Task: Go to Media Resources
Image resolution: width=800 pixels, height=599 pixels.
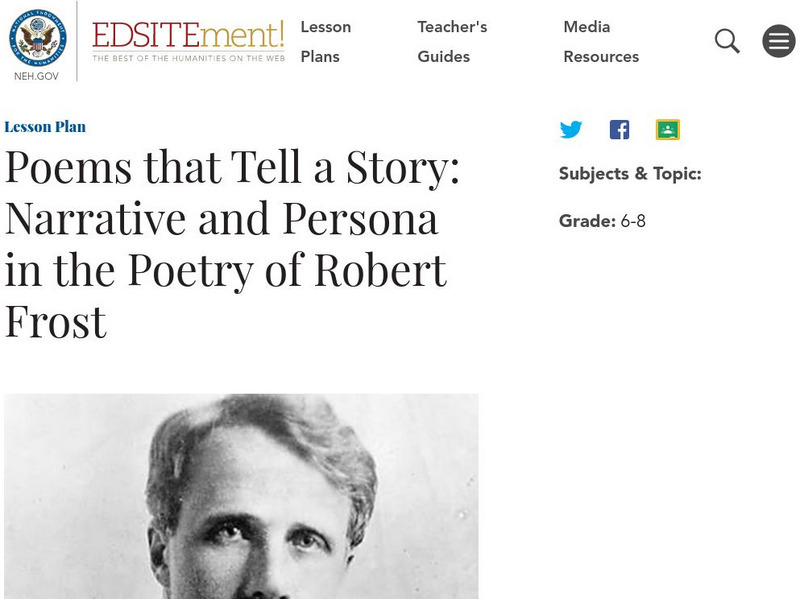Action: click(x=600, y=42)
